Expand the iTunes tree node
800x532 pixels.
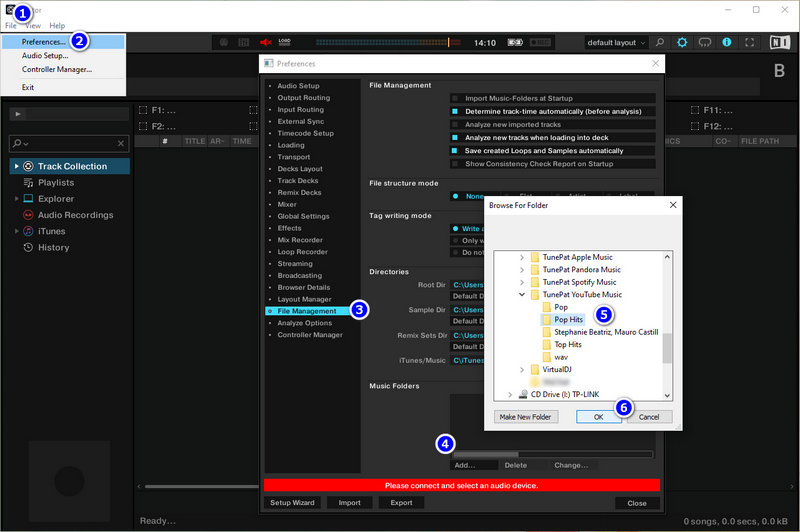click(x=16, y=231)
